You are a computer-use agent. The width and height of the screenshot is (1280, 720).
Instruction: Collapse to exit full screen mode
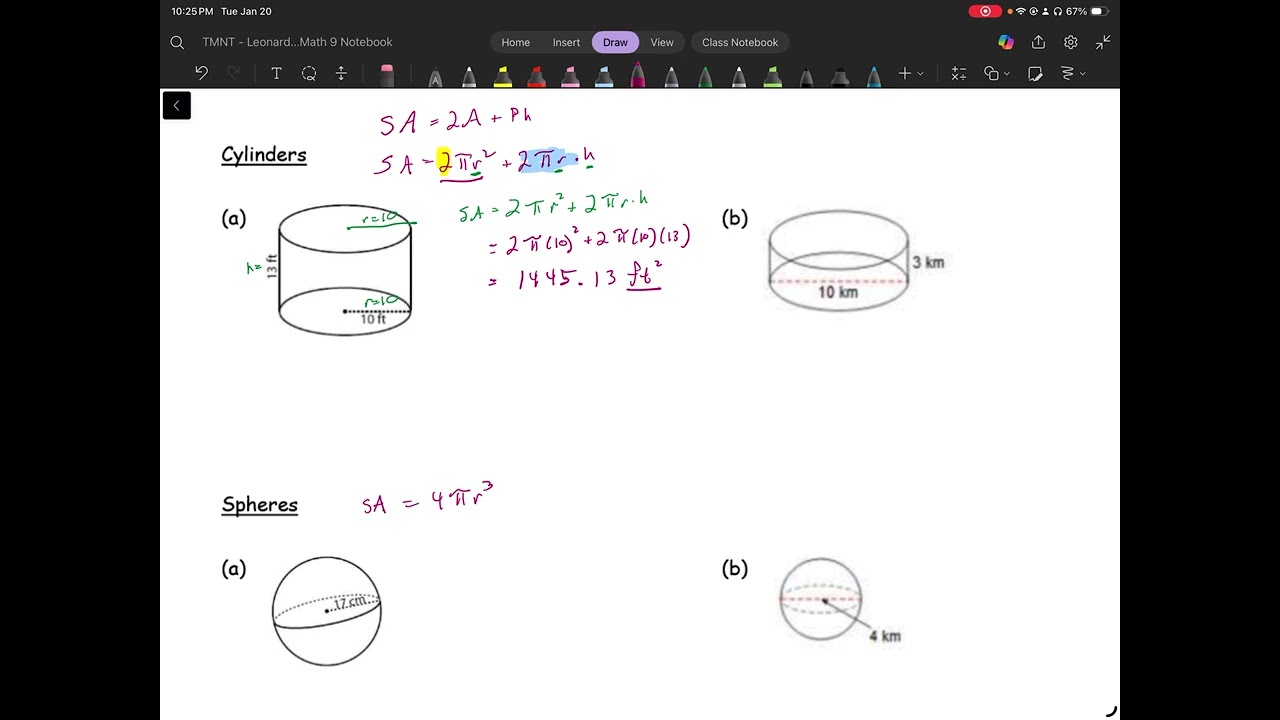[x=1103, y=42]
